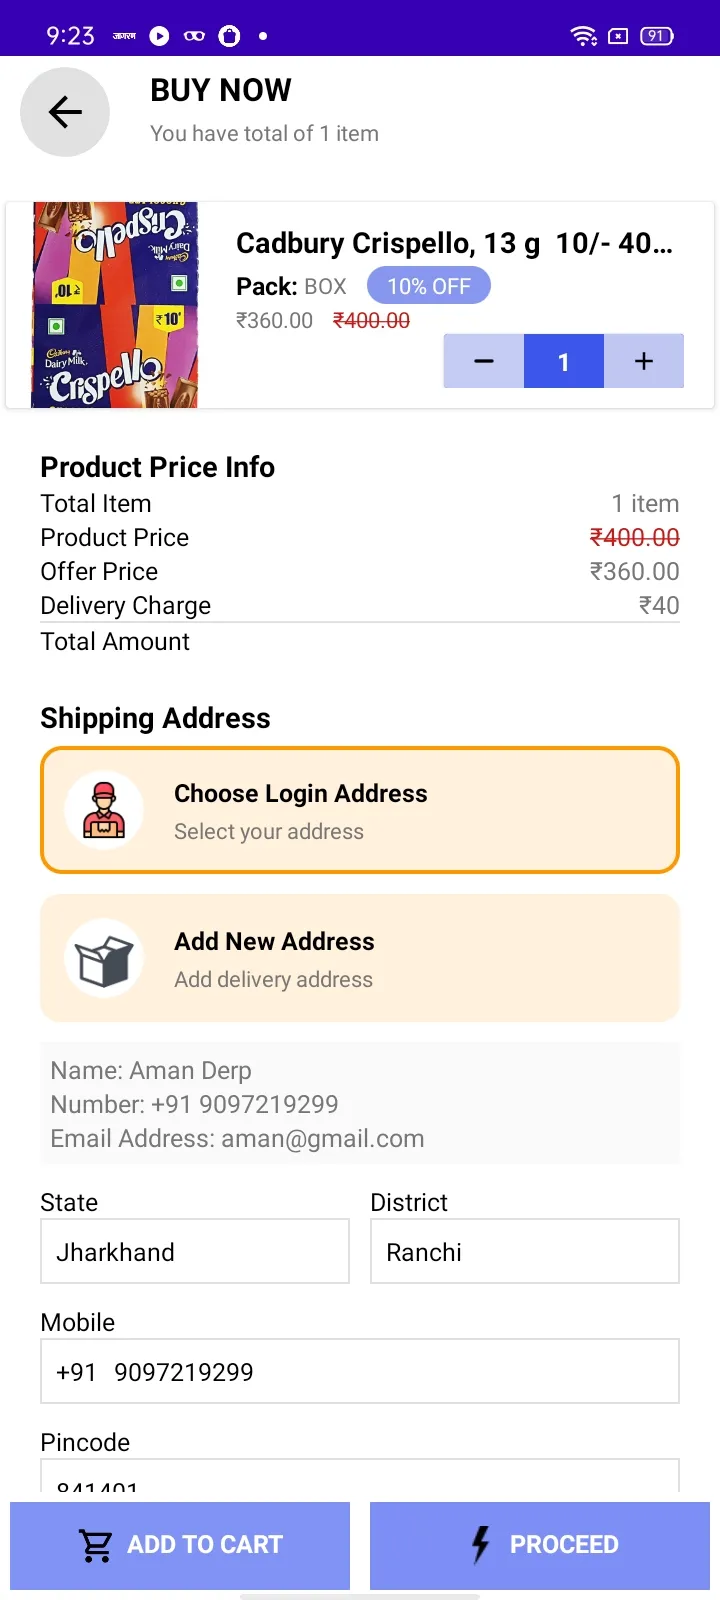Select Choose Login Address option
The image size is (720, 1600).
[x=360, y=810]
